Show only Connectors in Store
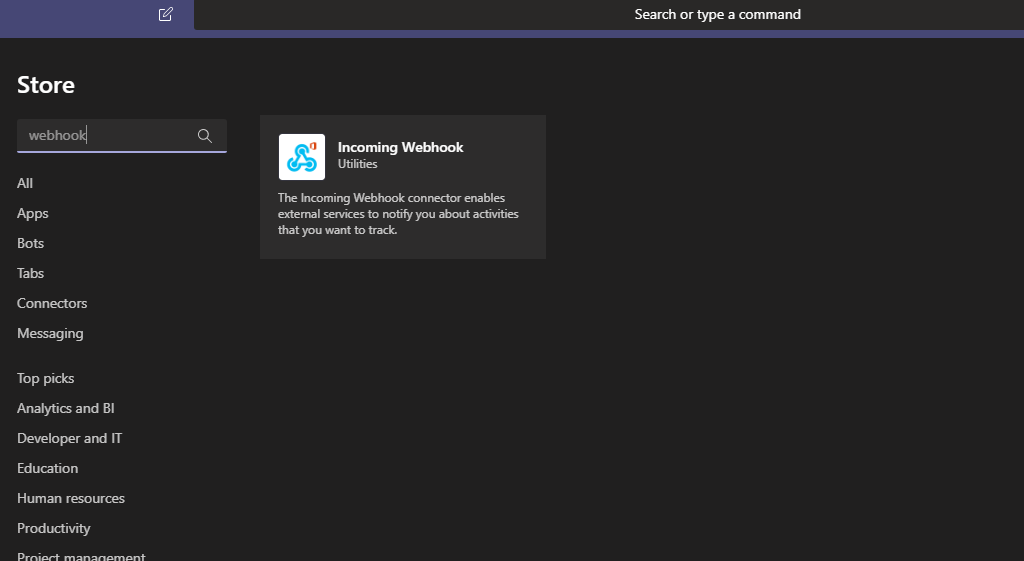Viewport: 1024px width, 561px height. (x=52, y=303)
